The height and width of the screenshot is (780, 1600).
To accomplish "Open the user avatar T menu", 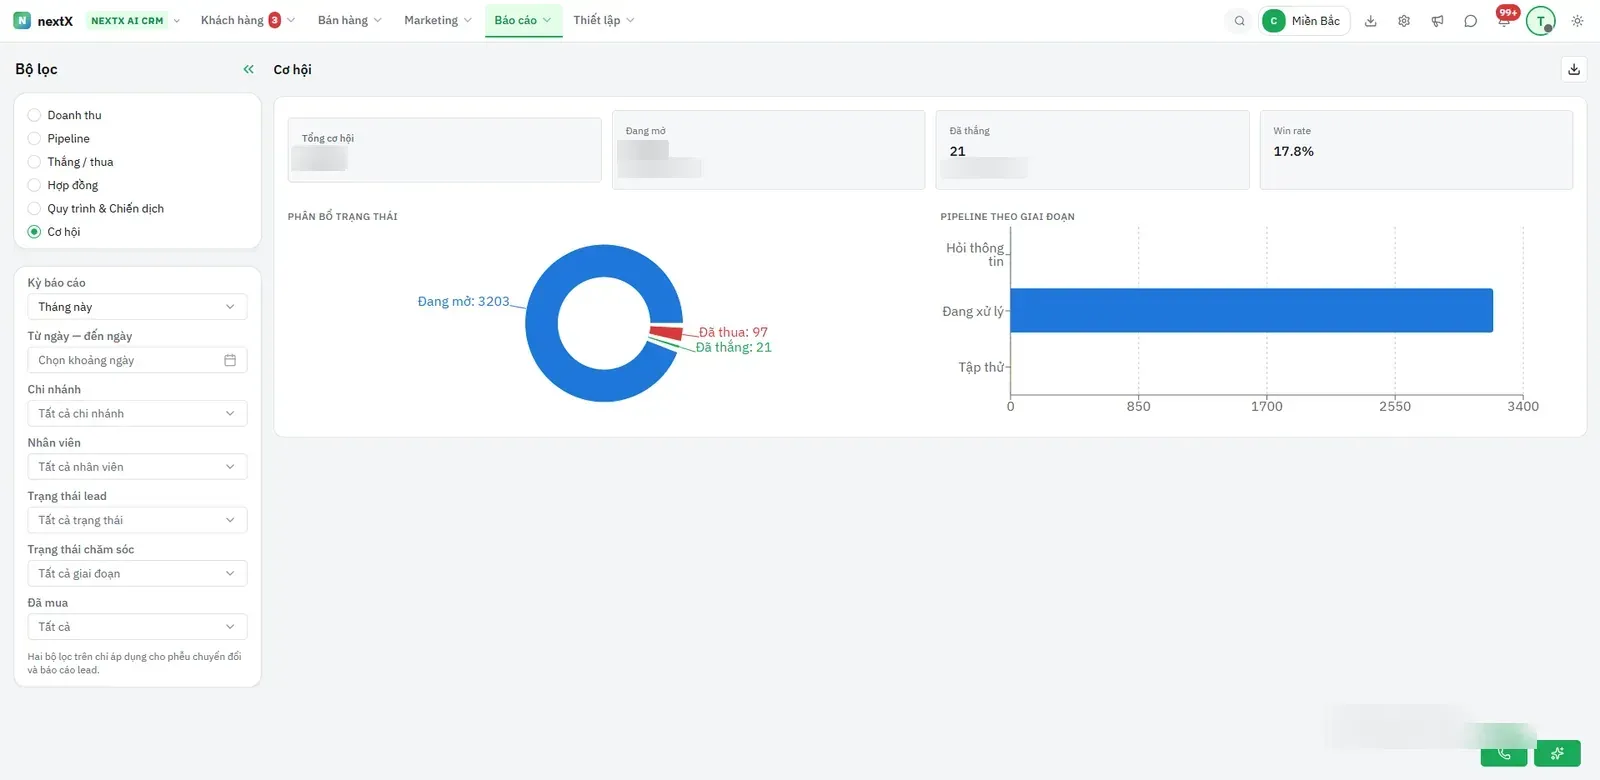I will 1540,21.
